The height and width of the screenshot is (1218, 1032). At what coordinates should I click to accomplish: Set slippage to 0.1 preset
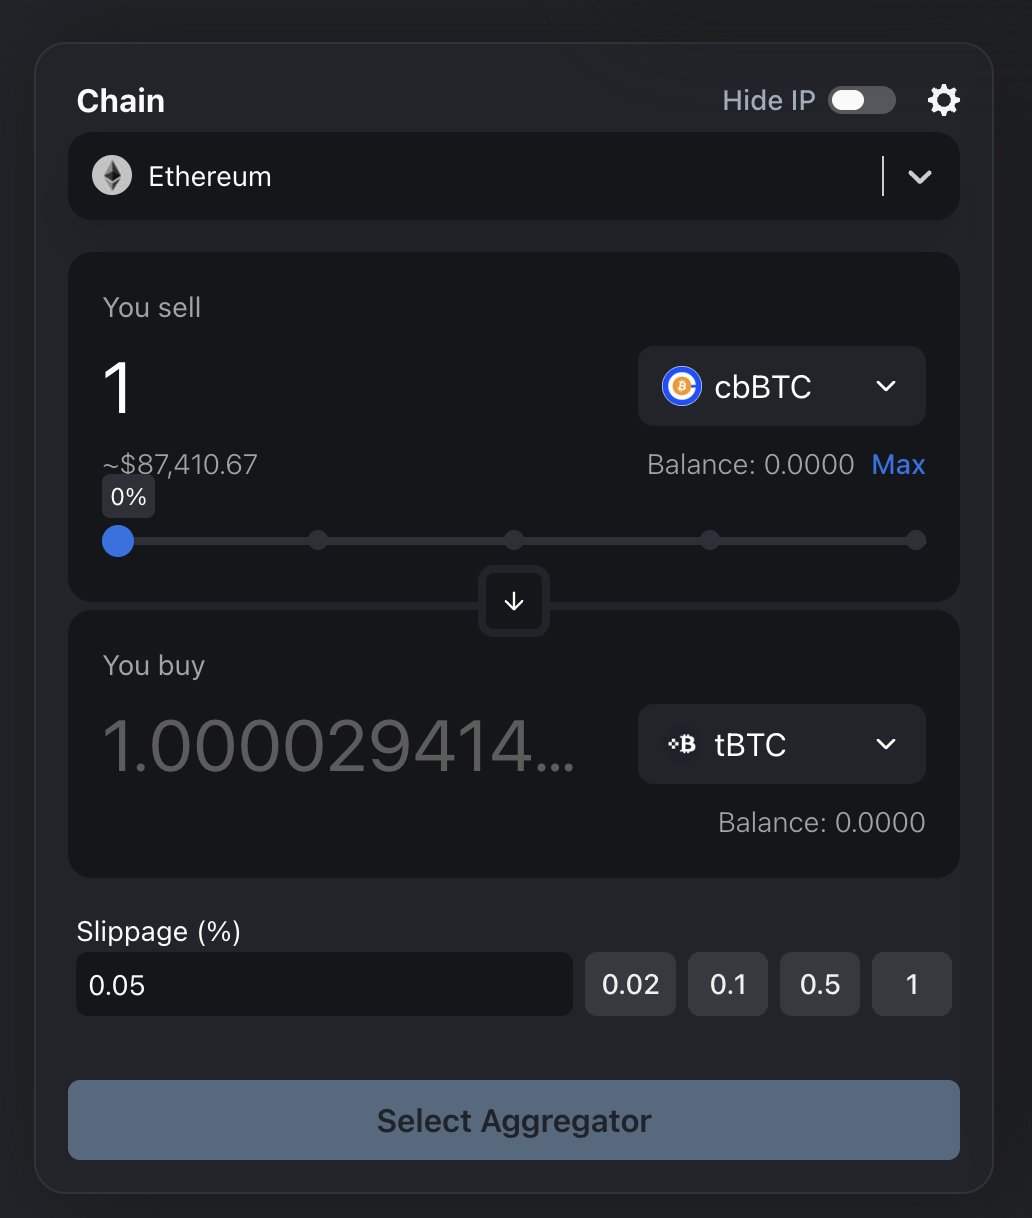point(728,985)
